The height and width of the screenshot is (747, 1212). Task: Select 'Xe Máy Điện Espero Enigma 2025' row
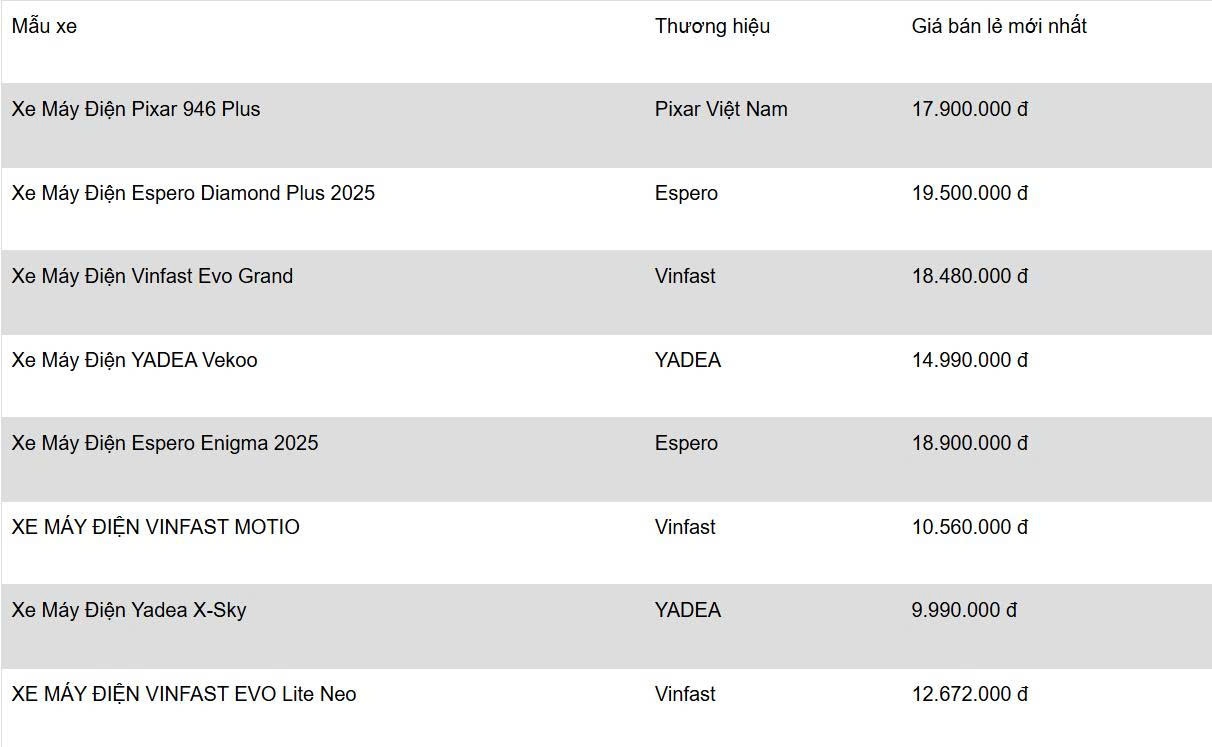click(165, 443)
